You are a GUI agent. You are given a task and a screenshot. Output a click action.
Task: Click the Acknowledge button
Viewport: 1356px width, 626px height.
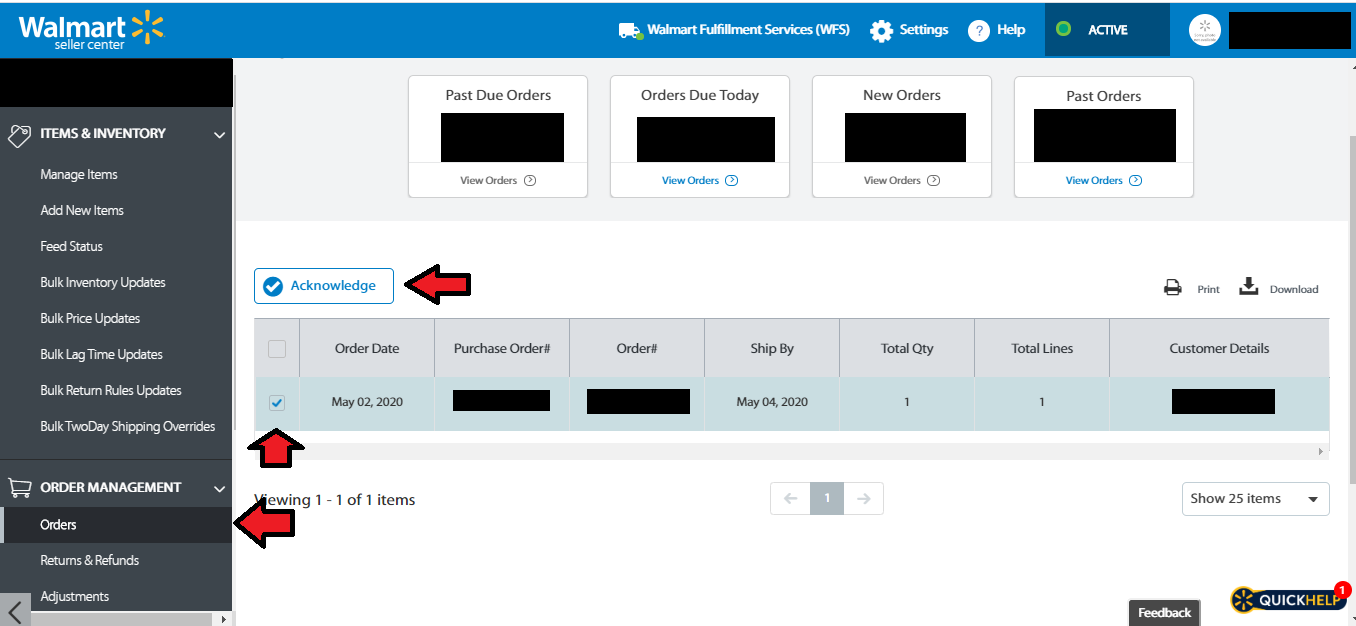(323, 286)
